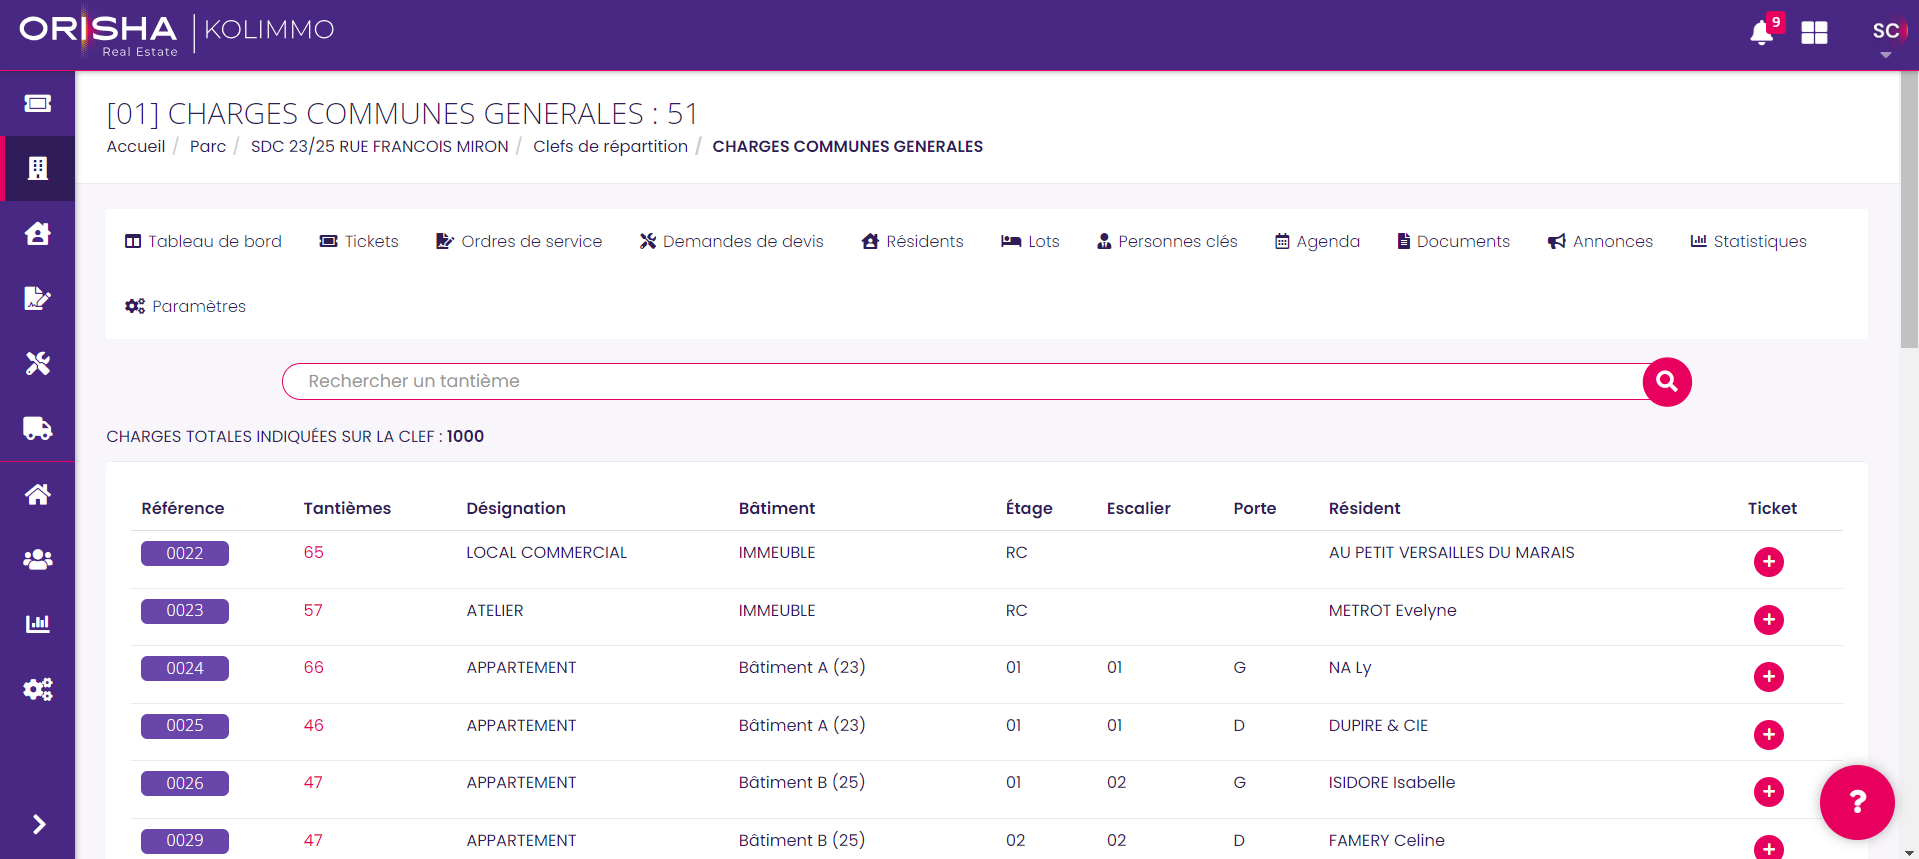Open the bar chart sidebar icon
The width and height of the screenshot is (1919, 859).
38,624
